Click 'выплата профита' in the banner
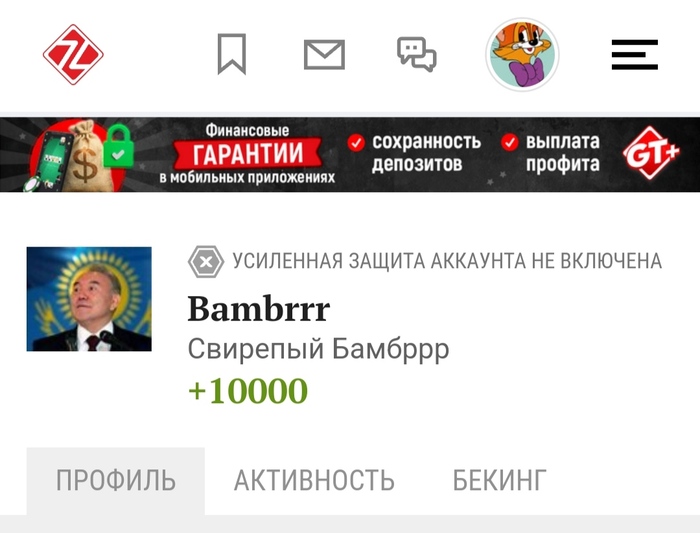 click(x=562, y=153)
